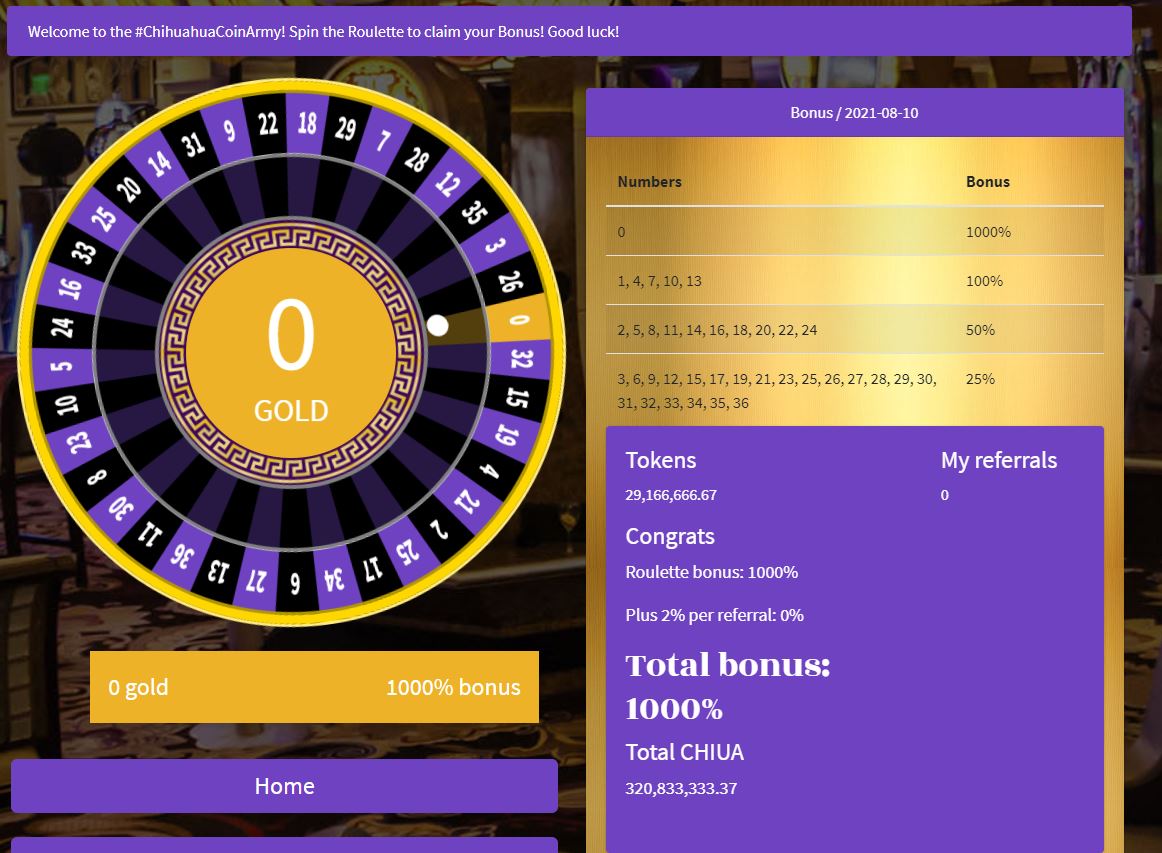
Task: Click number 14 on the roulette wheel
Action: (159, 164)
